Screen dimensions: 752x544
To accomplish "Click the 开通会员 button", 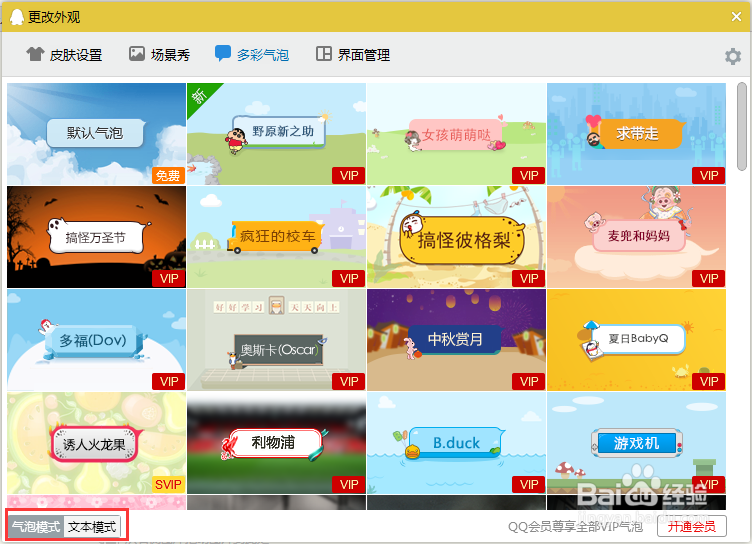I will point(692,527).
